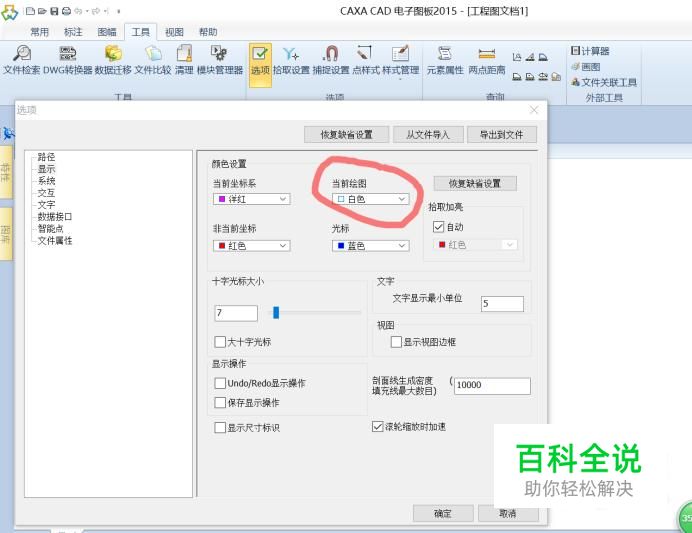
Task: Open 拾取设置 pick settings
Action: tap(291, 60)
